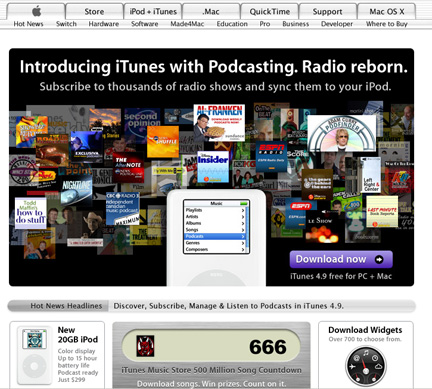Visit the Made4Mac link

187,24
